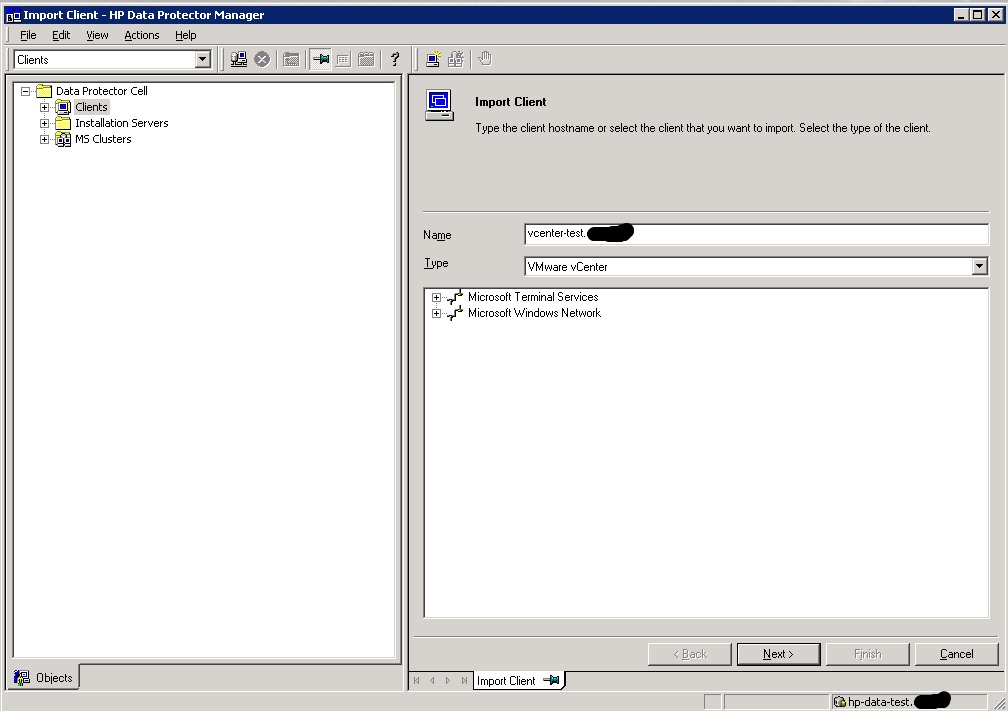Click the Name input field
This screenshot has height=711, width=1008.
(756, 234)
